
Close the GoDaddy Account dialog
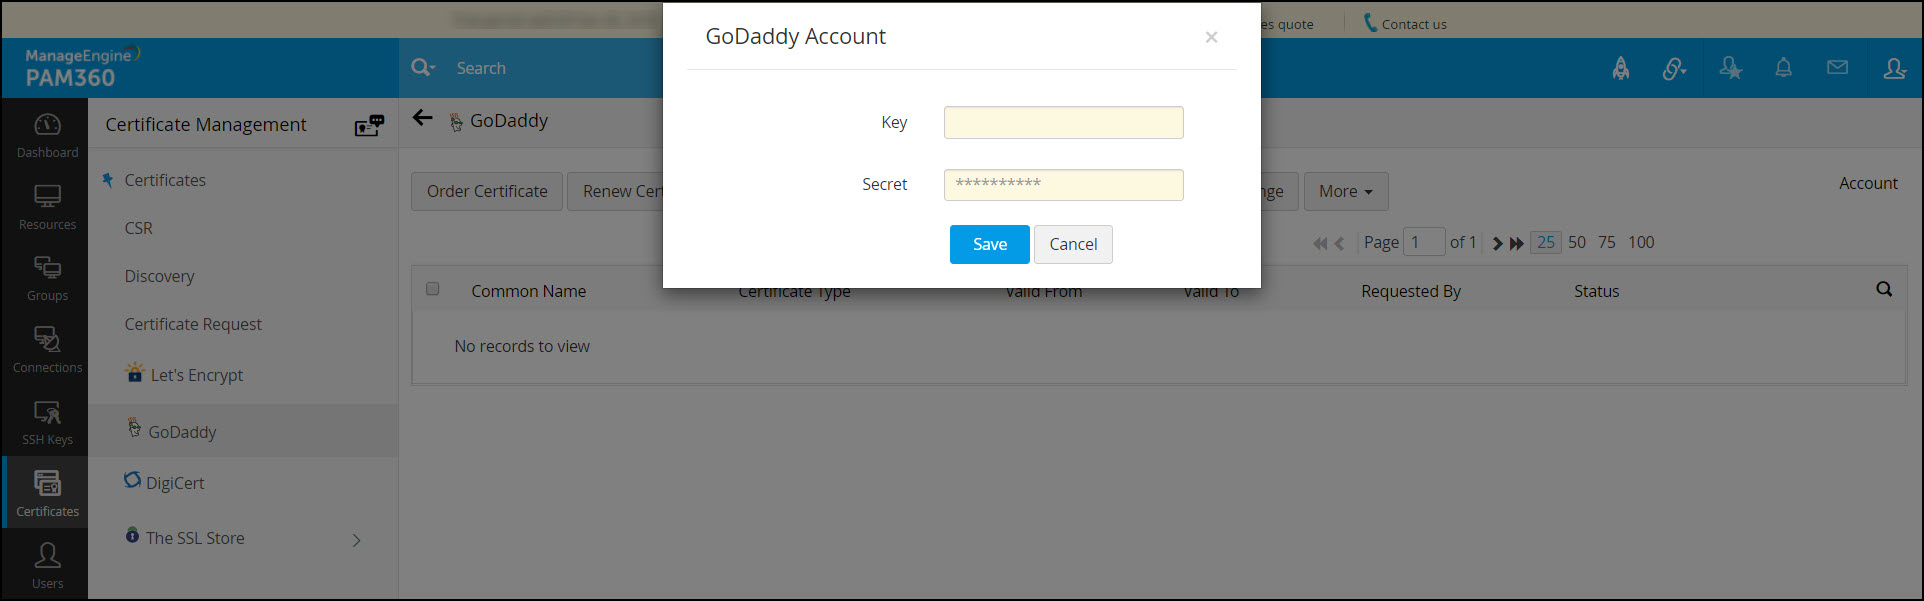click(1211, 37)
